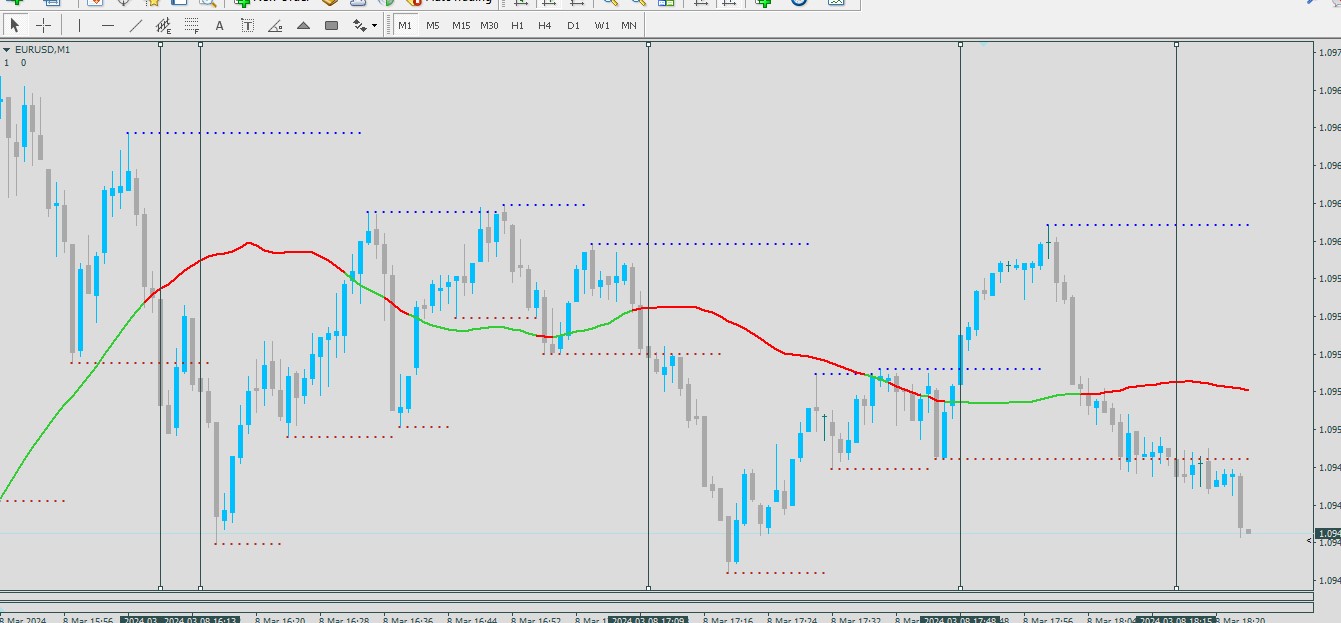Switch chart to D1 timeframe
The width and height of the screenshot is (1341, 623).
573,25
